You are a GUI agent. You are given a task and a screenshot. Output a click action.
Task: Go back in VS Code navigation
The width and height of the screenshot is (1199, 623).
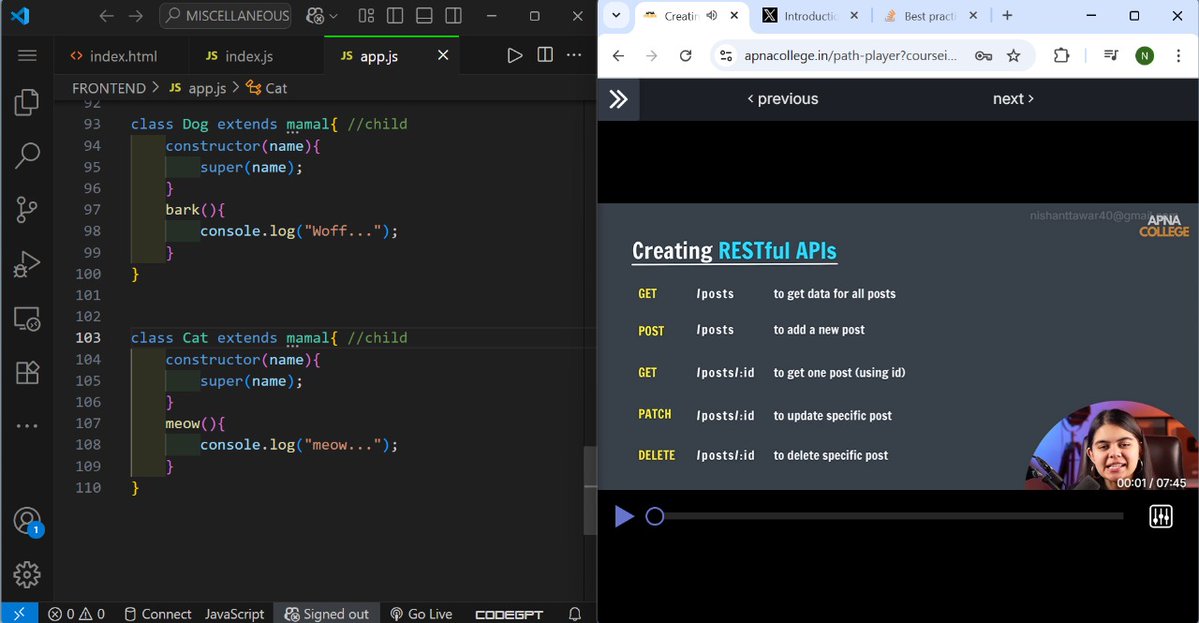pyautogui.click(x=106, y=15)
